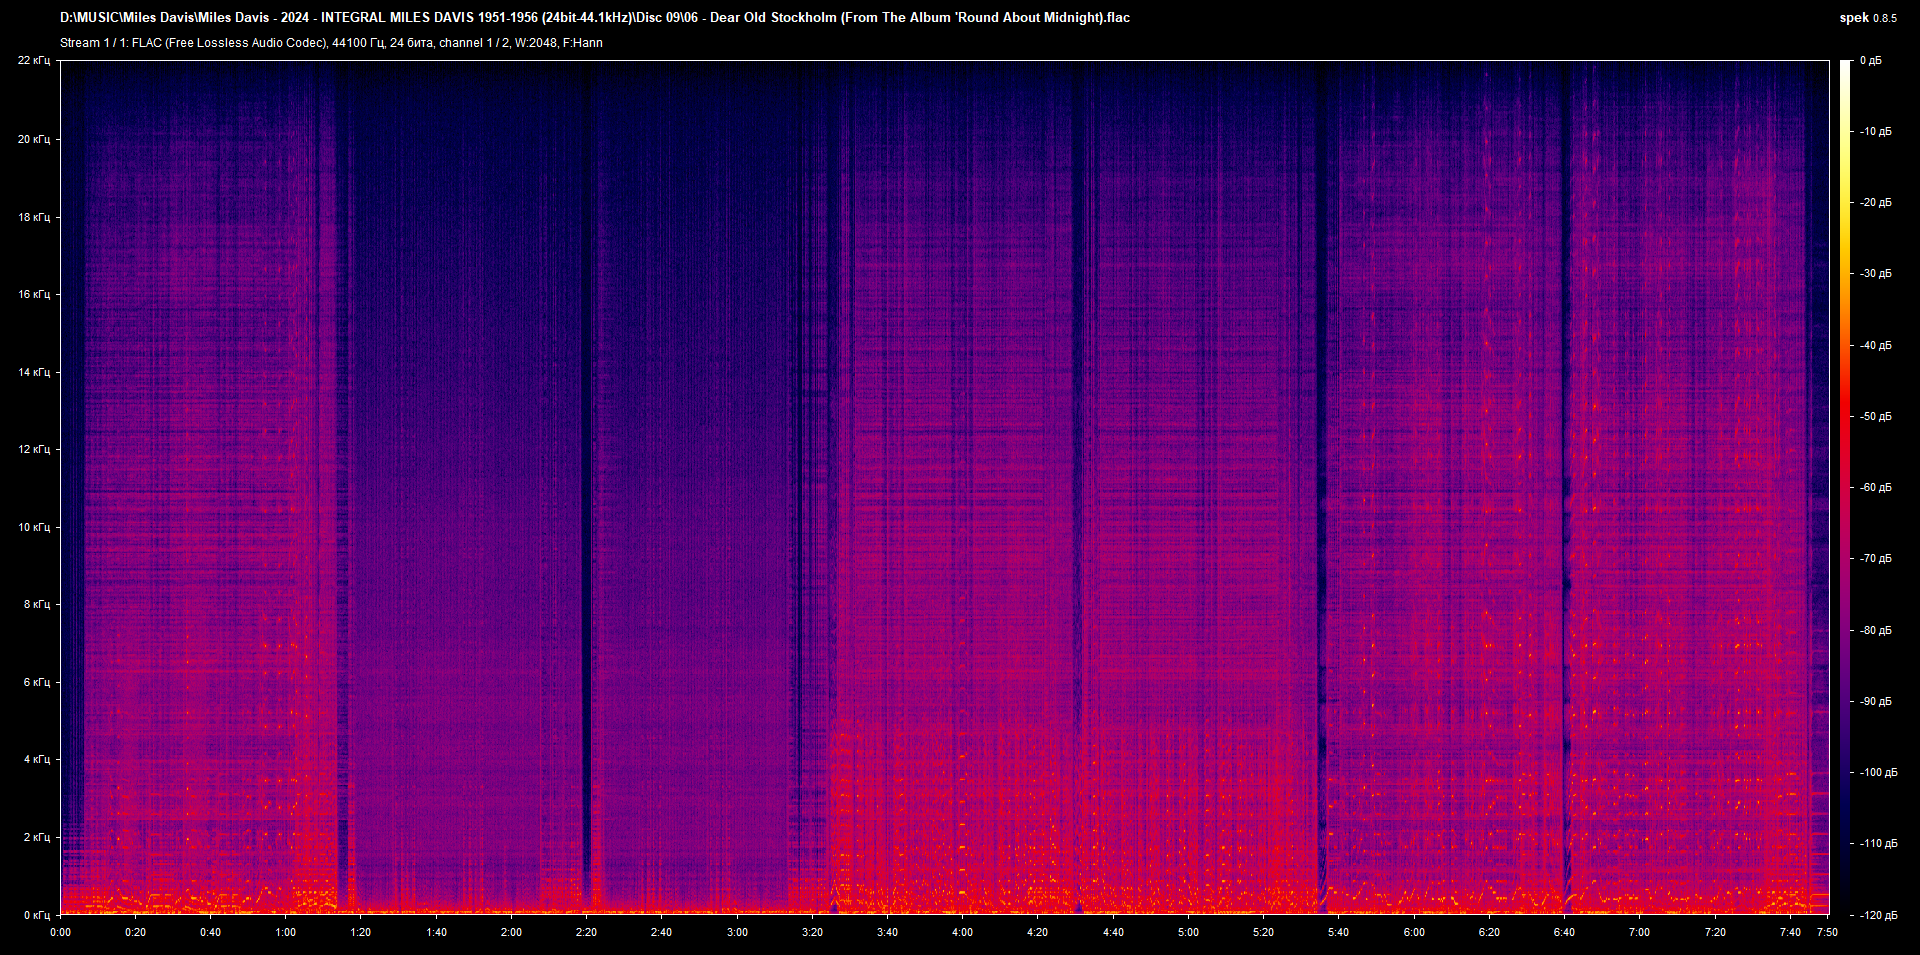Click the 7:50 end time label
1920x955 pixels.
pyautogui.click(x=1827, y=932)
